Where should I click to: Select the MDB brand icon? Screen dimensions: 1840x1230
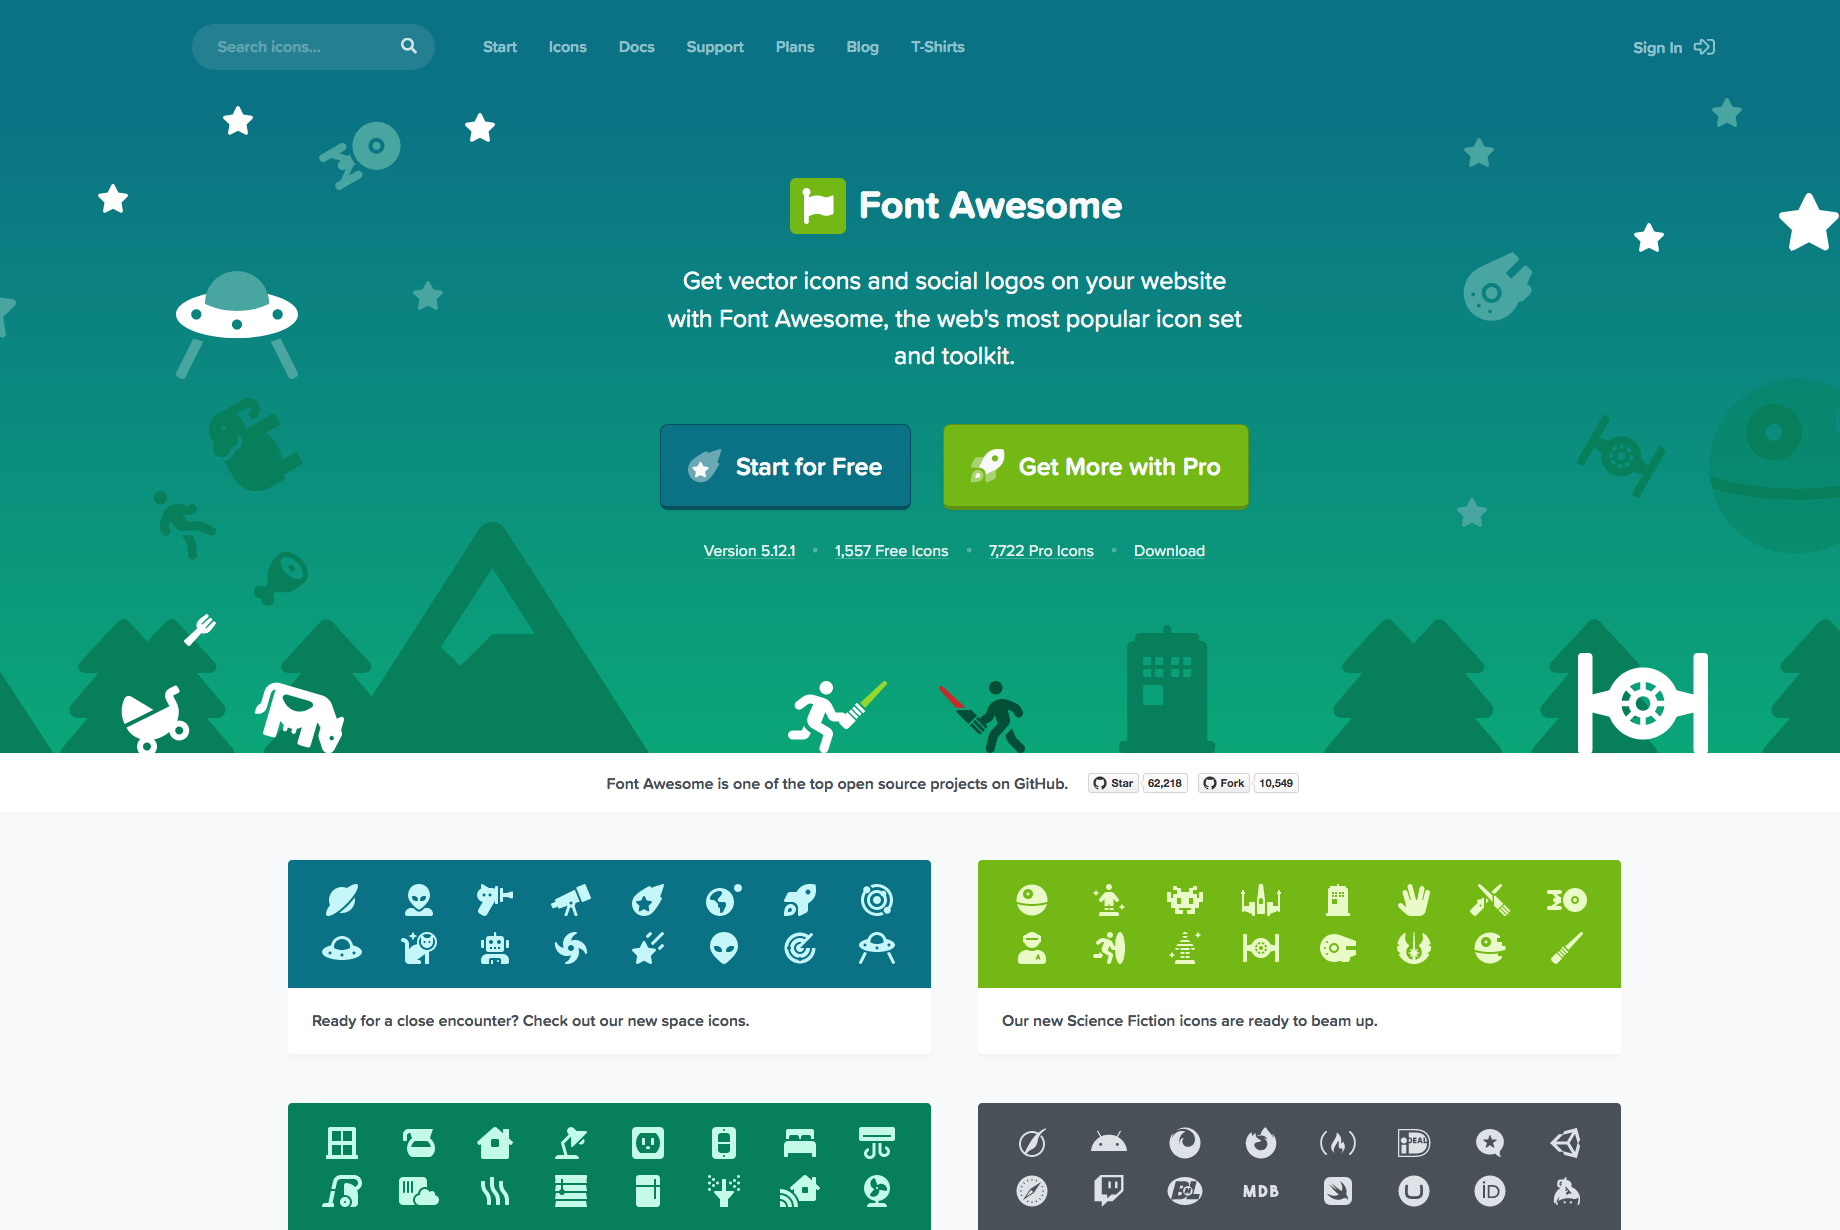[1261, 1191]
